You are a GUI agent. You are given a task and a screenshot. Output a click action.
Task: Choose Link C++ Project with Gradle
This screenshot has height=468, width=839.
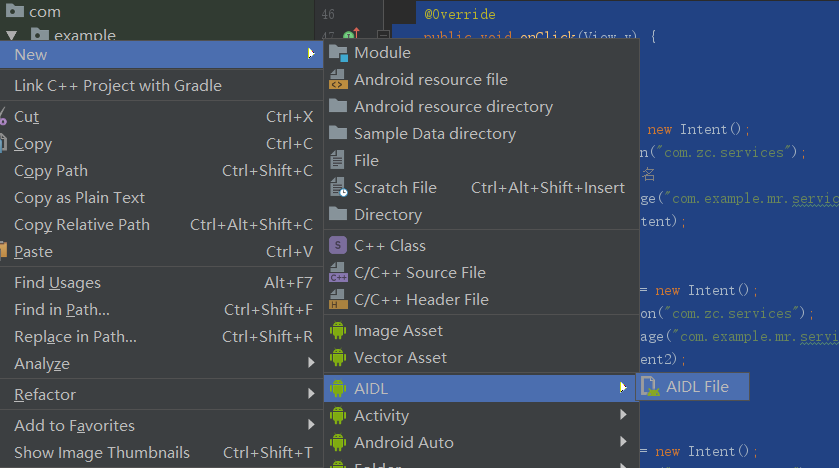pos(161,86)
